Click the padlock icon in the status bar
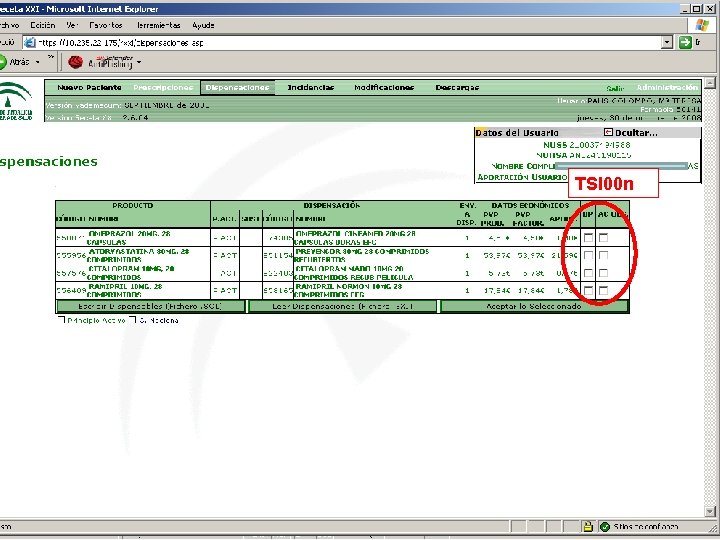The image size is (720, 540). pos(587,527)
